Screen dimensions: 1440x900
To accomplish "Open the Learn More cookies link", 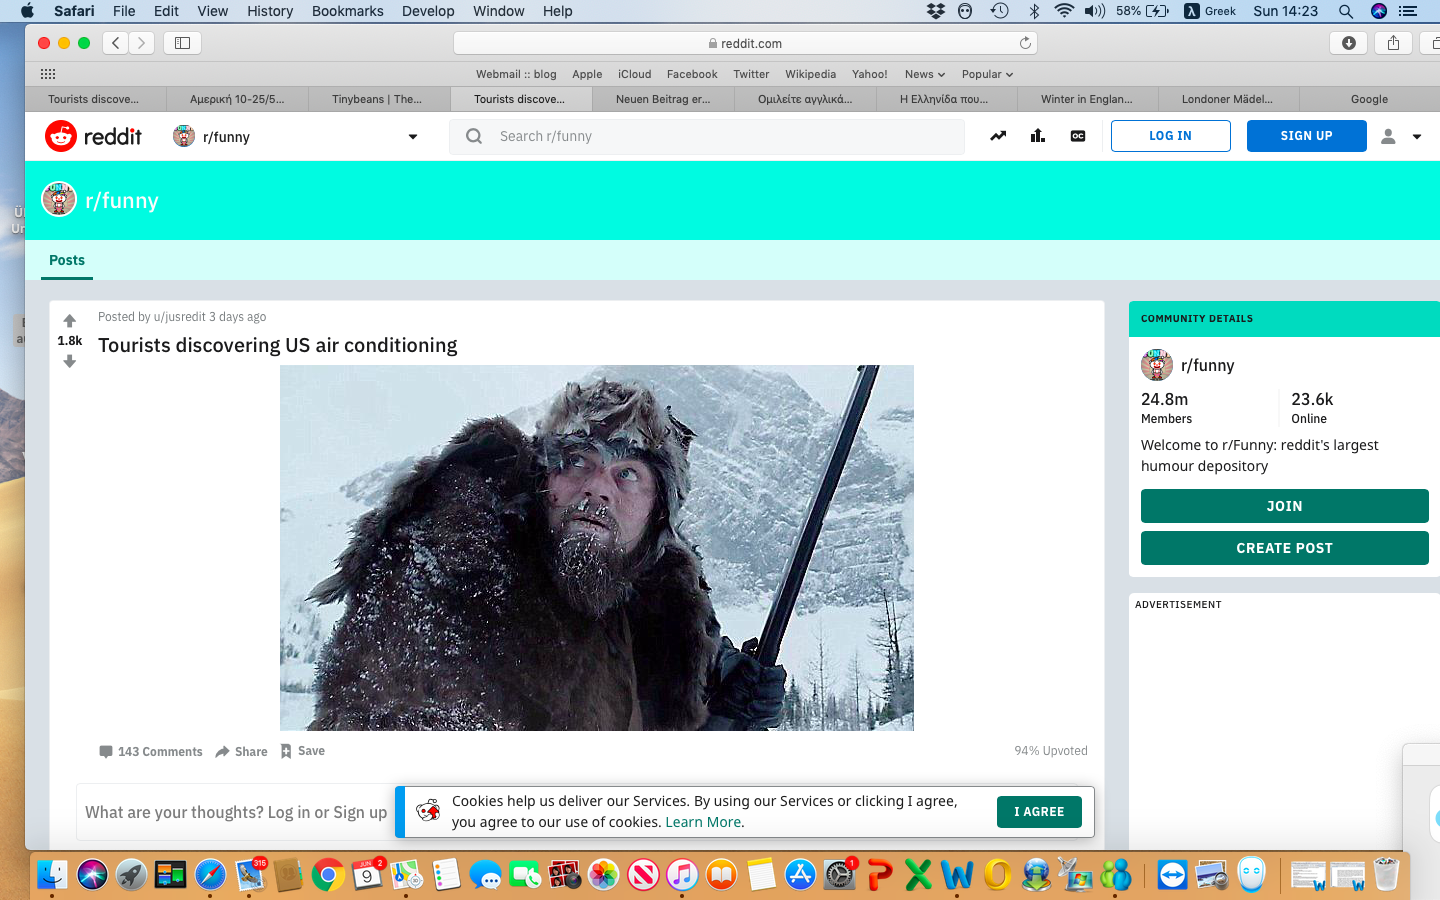I will coord(703,822).
